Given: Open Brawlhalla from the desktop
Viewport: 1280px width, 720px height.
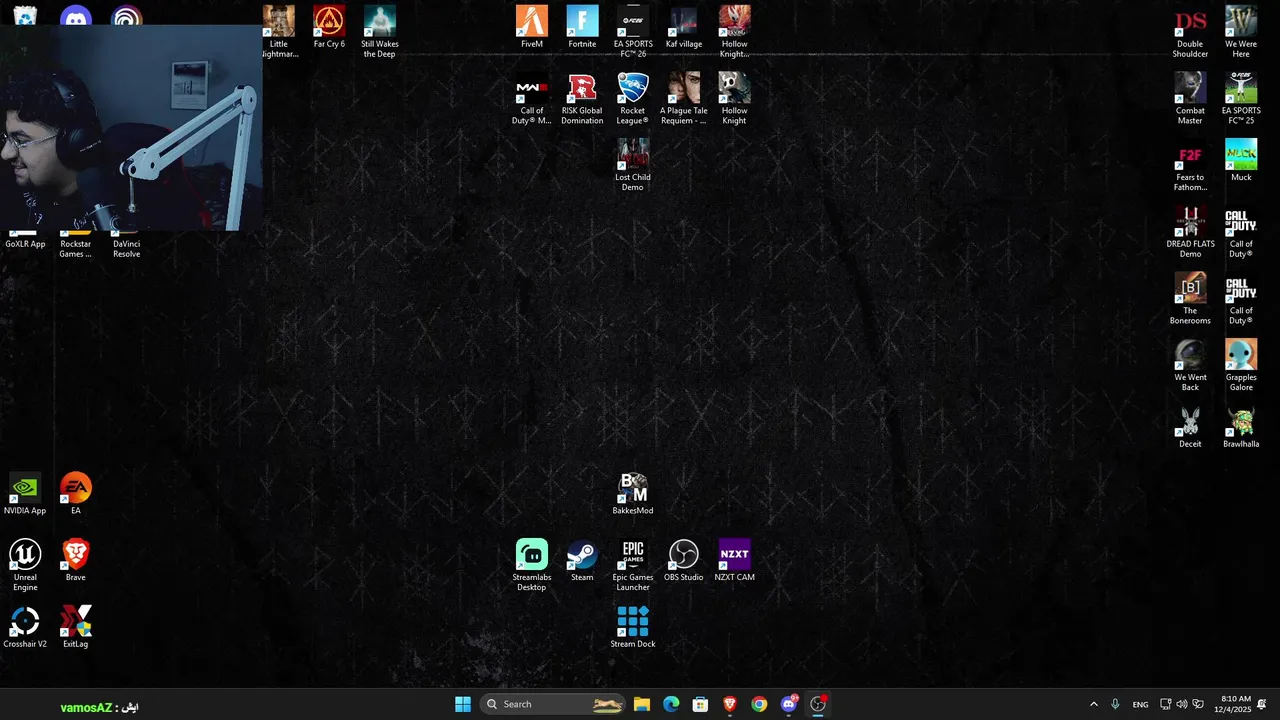Looking at the screenshot, I should click(x=1241, y=427).
